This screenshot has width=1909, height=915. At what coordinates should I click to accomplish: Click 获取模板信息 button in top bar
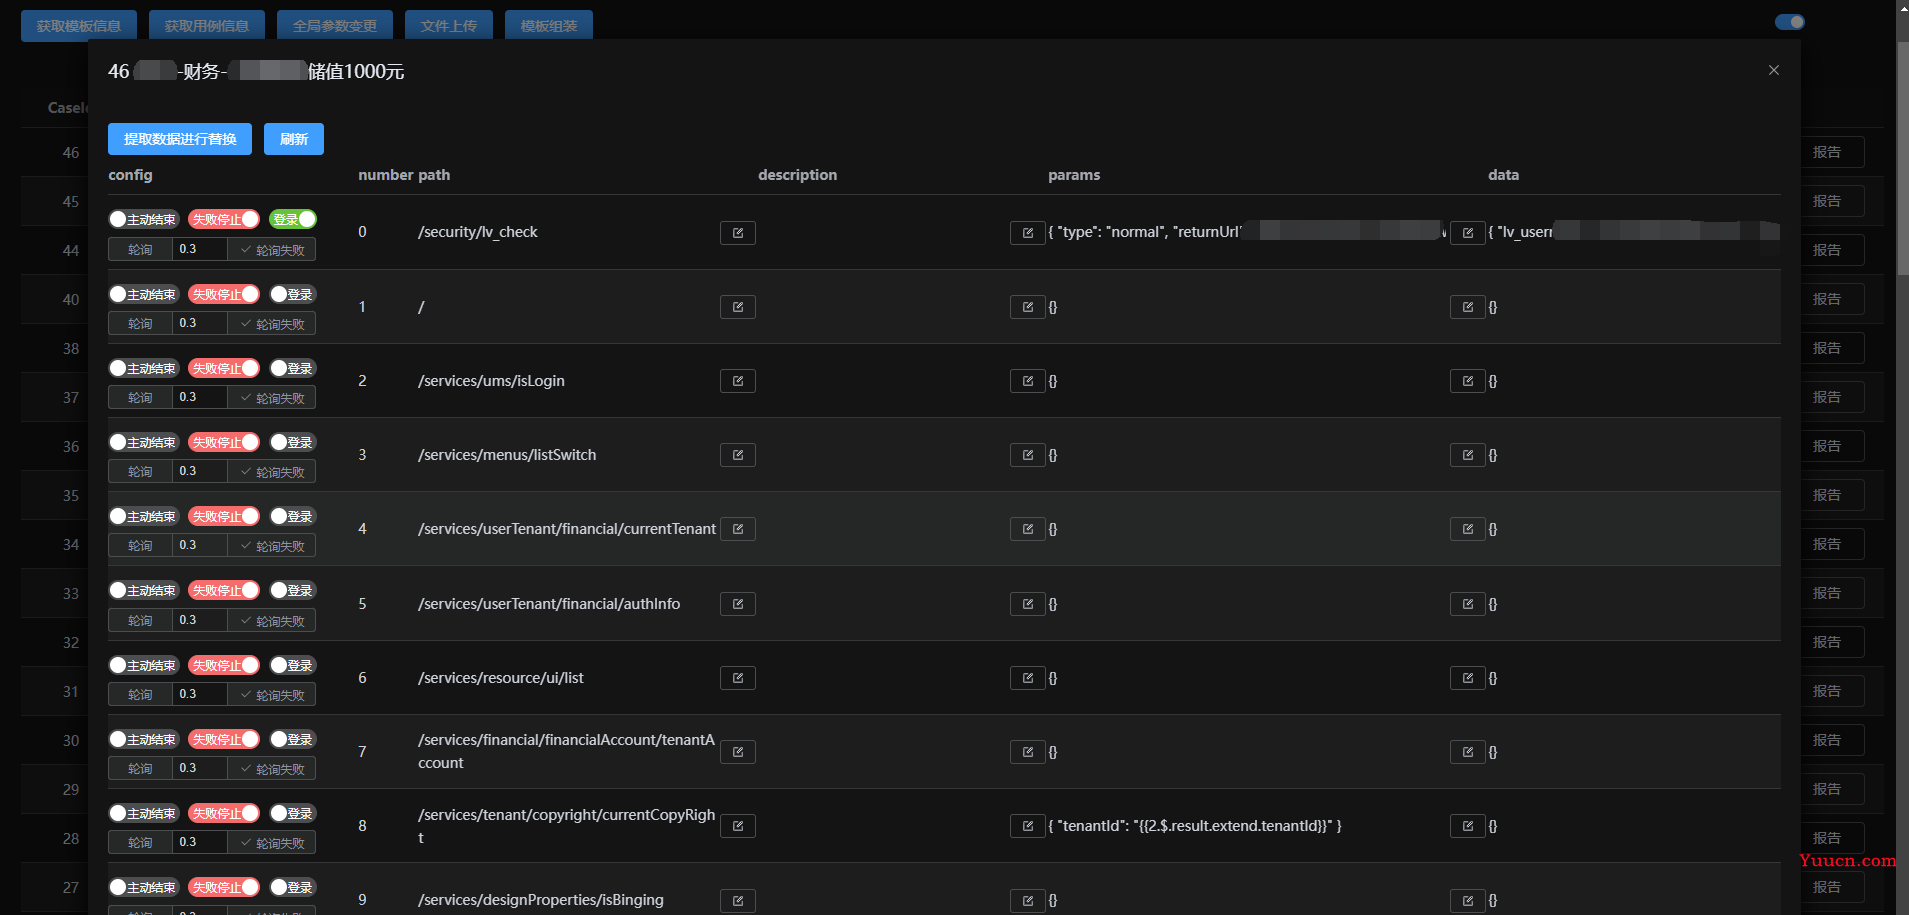[79, 25]
